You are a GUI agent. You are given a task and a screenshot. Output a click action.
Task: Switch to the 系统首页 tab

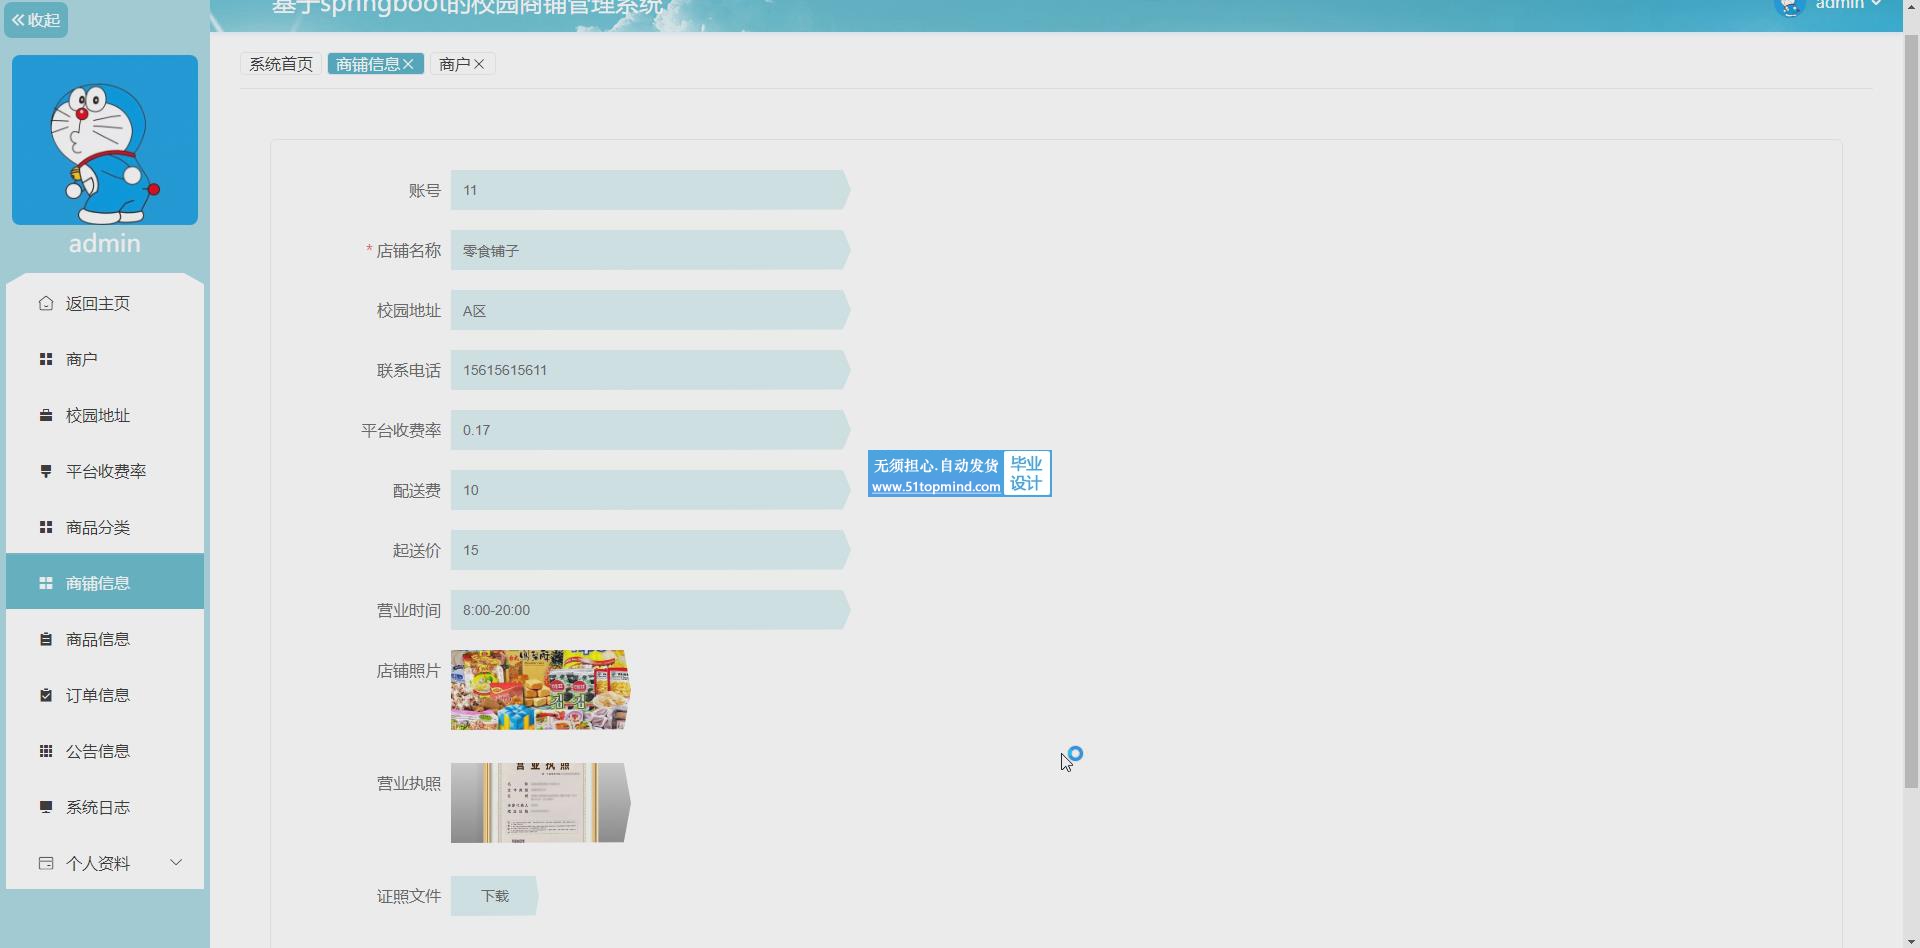point(281,64)
